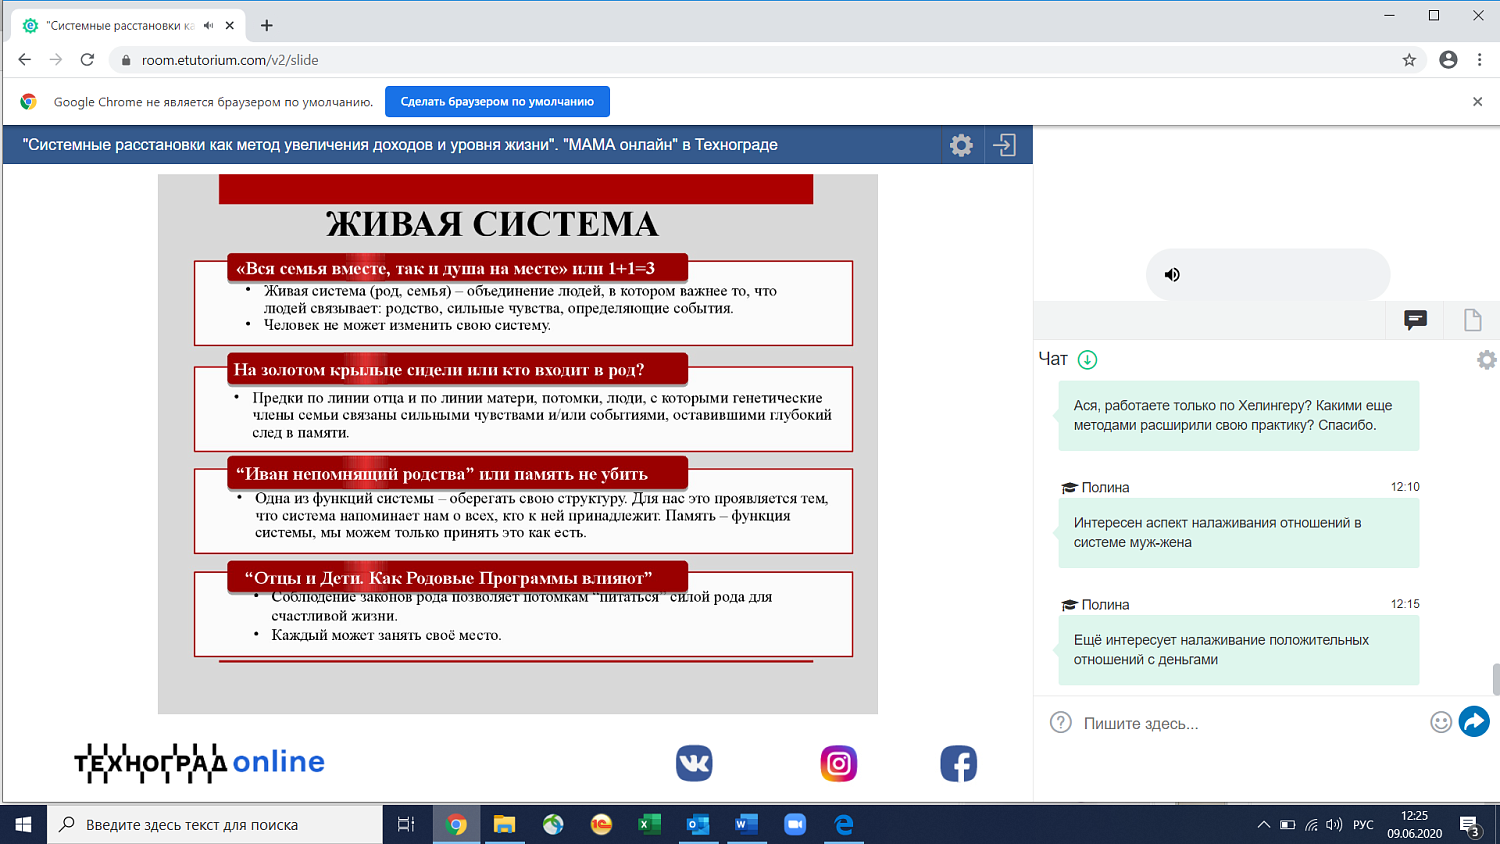Click the Техноград online logo

point(200,763)
